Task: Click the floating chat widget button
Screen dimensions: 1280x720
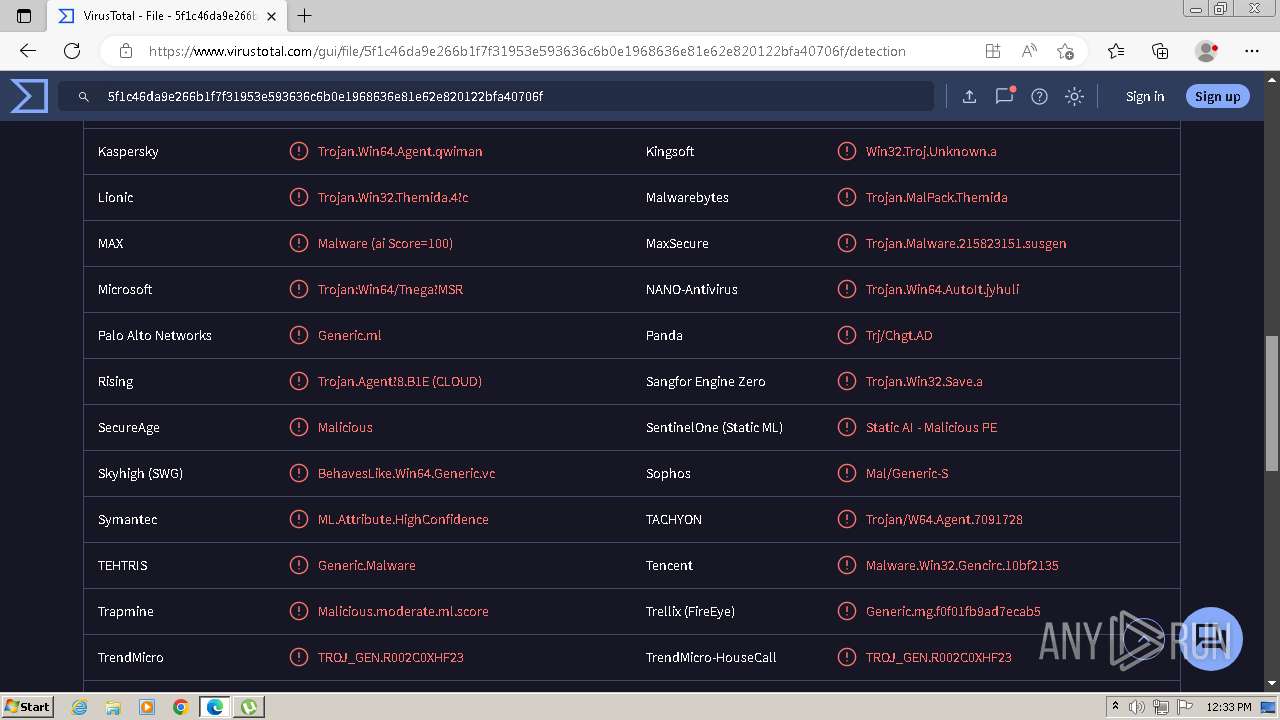Action: pyautogui.click(x=1212, y=638)
